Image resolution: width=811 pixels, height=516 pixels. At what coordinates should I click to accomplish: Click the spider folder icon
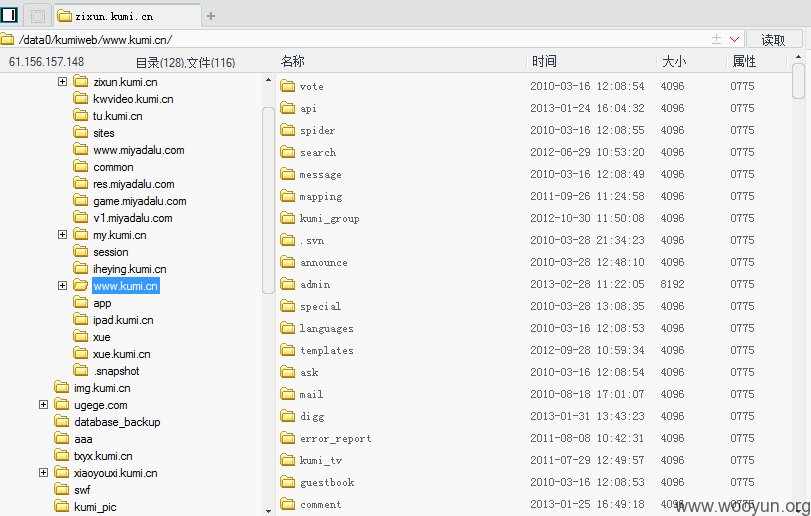click(x=288, y=130)
